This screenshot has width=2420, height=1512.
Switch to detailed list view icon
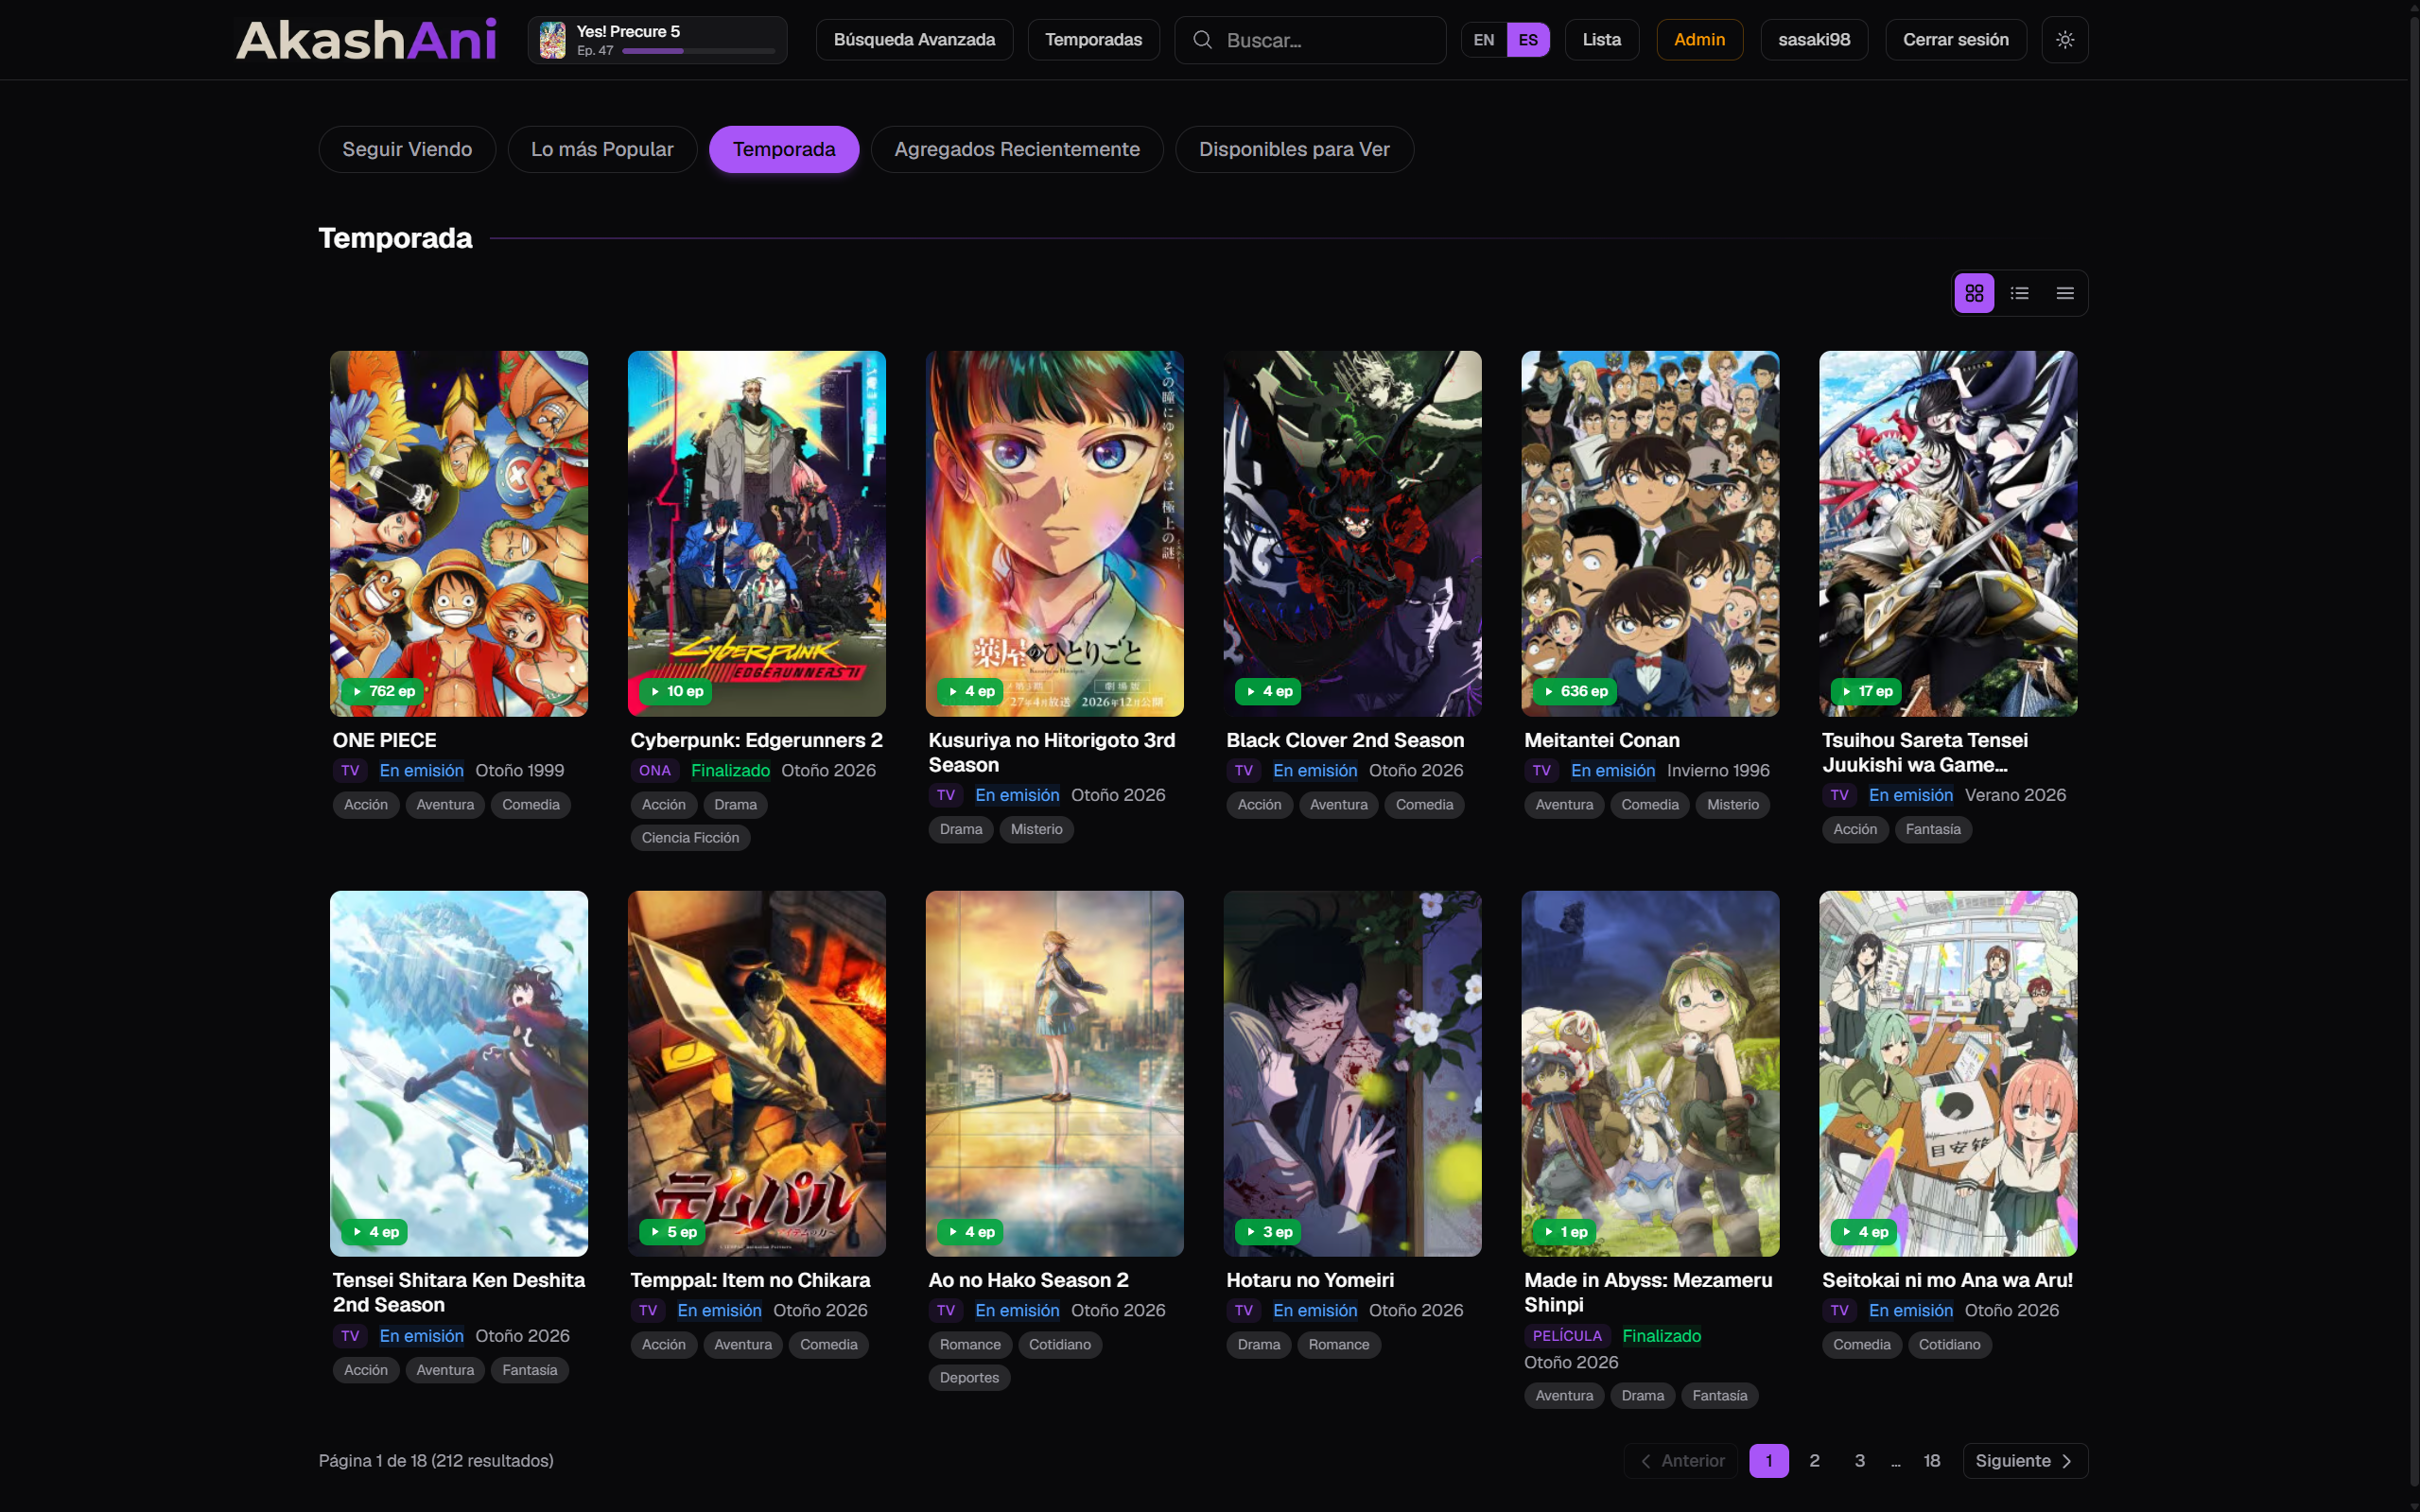pyautogui.click(x=2019, y=293)
